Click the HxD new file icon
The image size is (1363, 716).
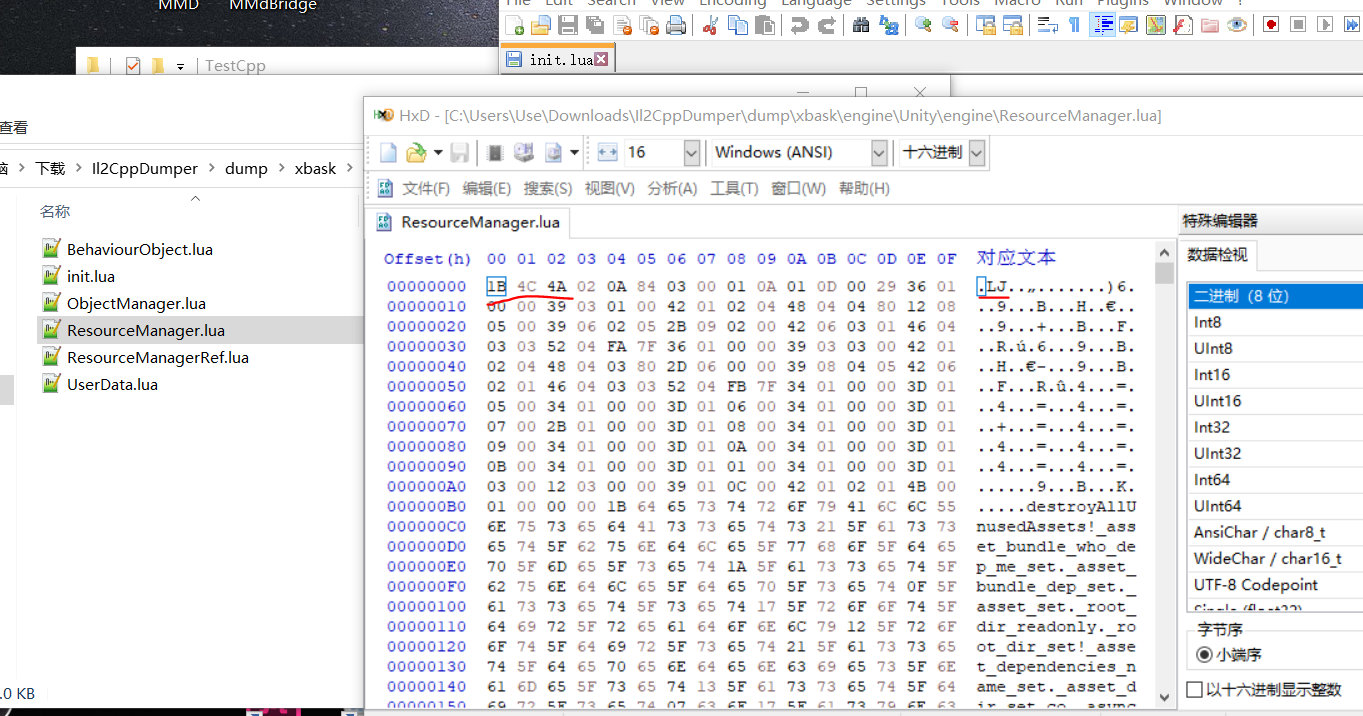tap(388, 153)
